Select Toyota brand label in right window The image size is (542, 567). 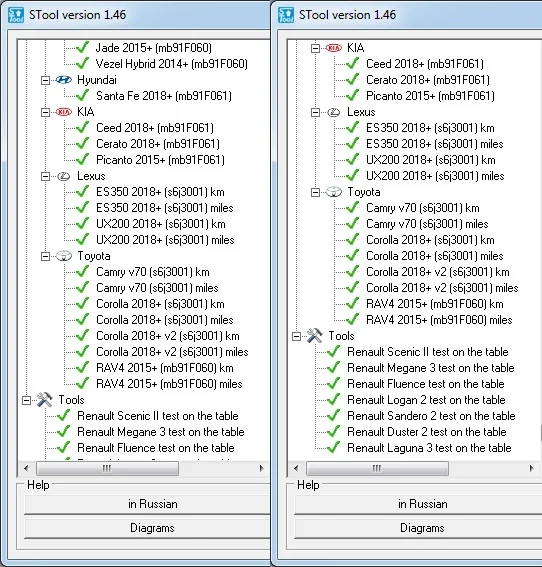point(364,192)
